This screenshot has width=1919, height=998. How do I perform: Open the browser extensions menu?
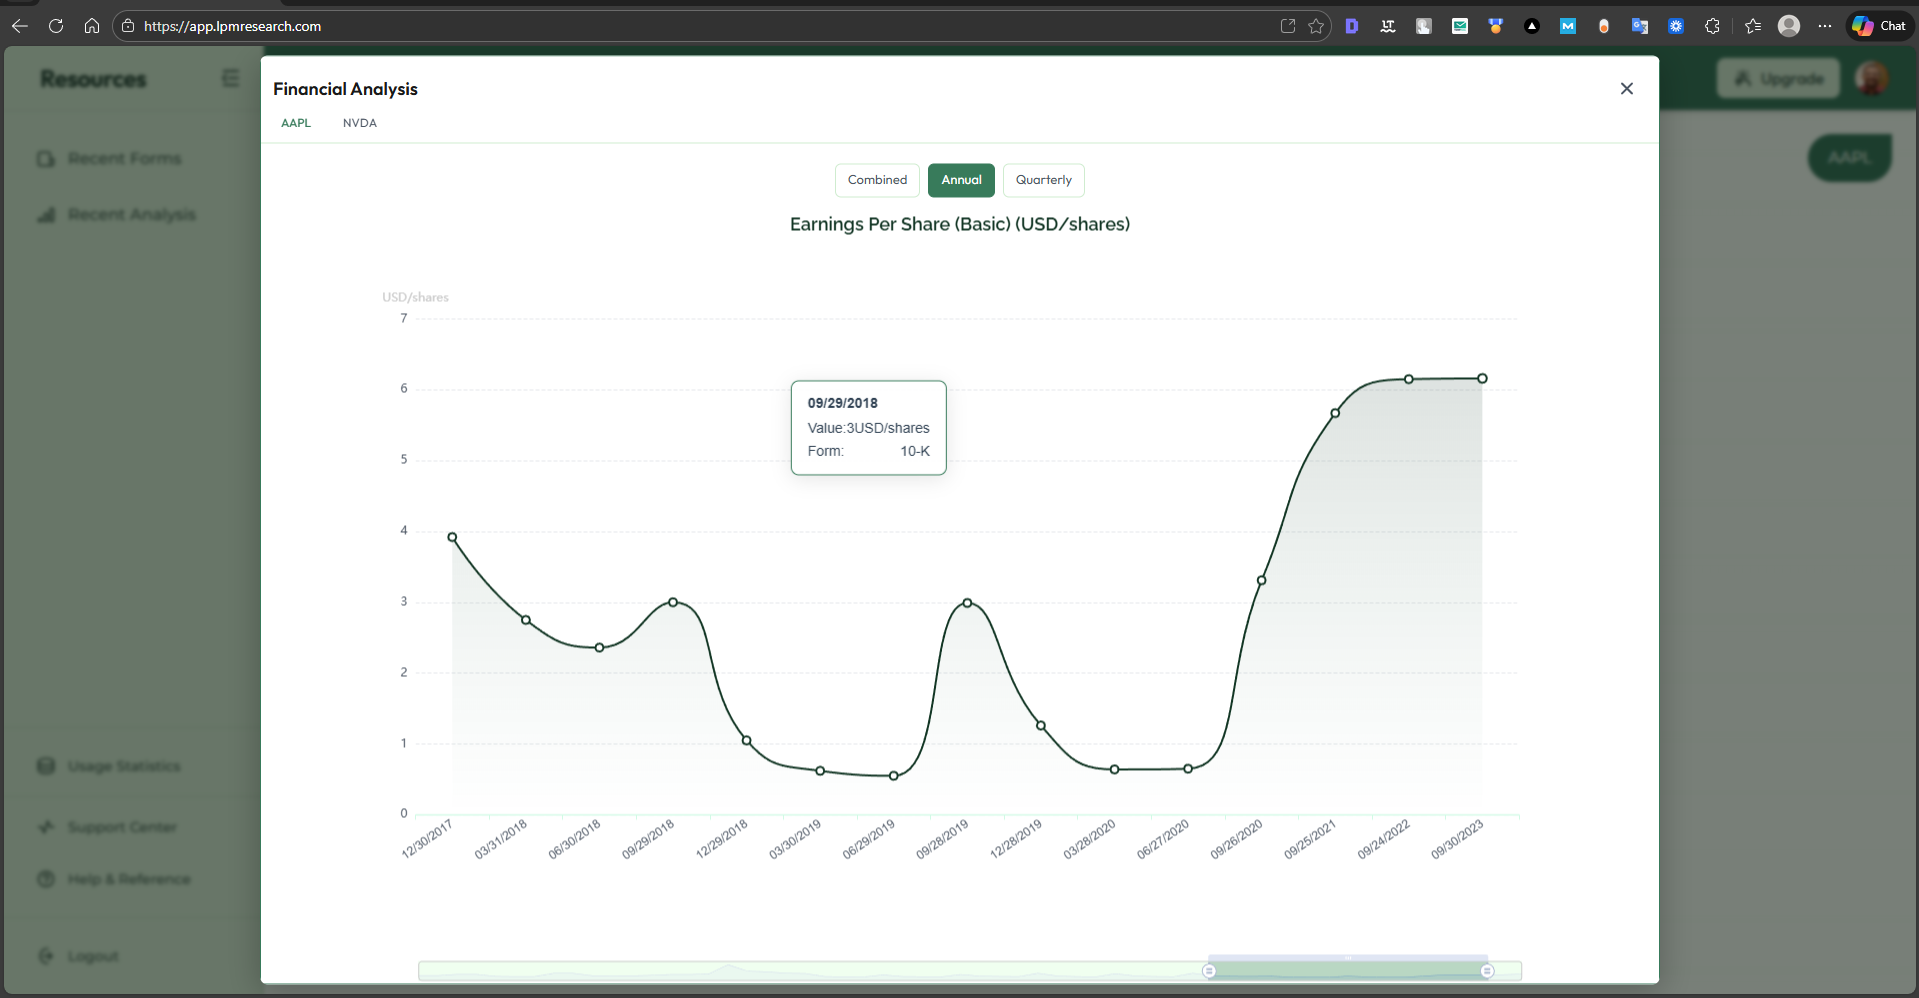[x=1711, y=26]
